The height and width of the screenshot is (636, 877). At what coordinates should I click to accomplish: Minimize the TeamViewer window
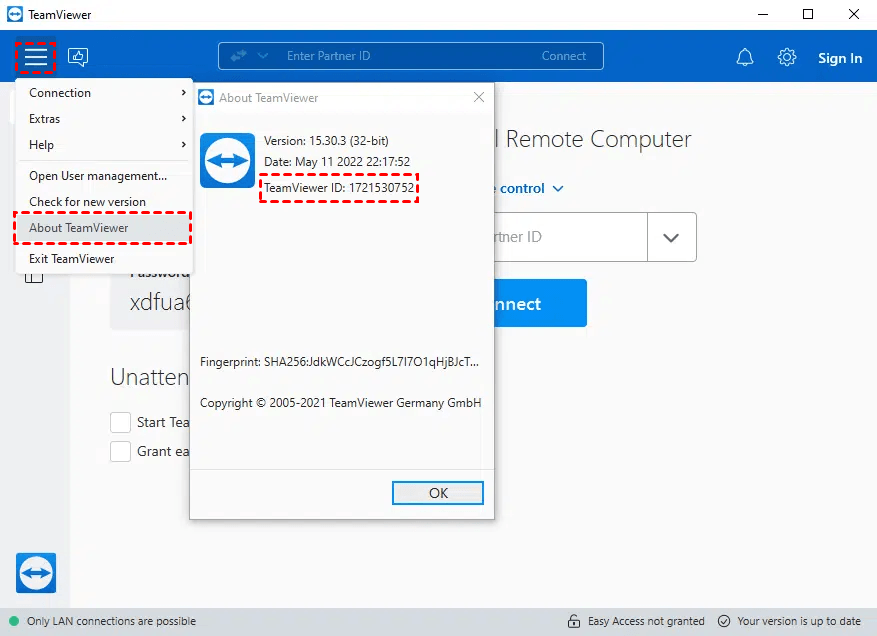(763, 15)
